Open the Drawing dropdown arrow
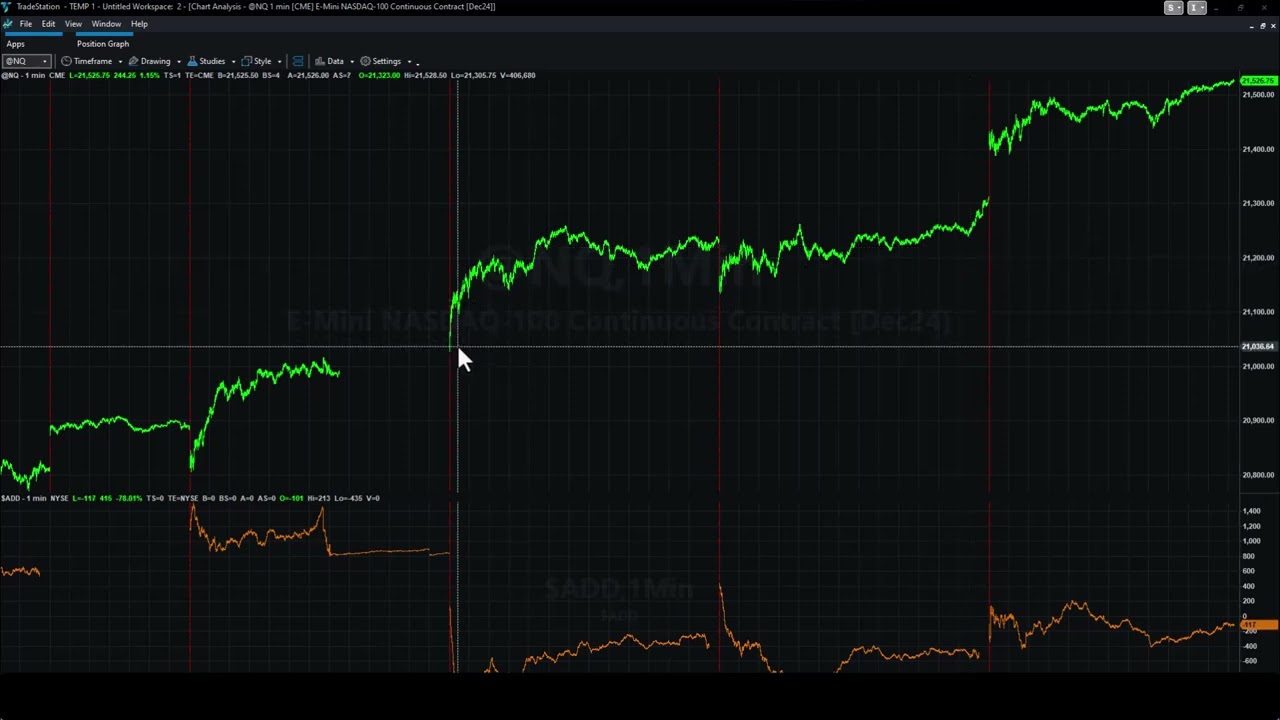Image resolution: width=1280 pixels, height=720 pixels. pyautogui.click(x=178, y=62)
